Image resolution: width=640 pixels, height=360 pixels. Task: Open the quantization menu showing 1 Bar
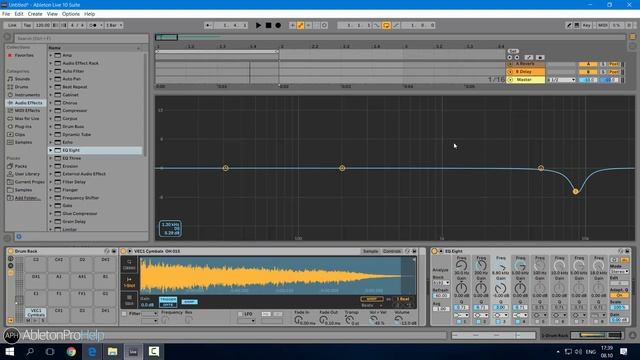pos(114,25)
